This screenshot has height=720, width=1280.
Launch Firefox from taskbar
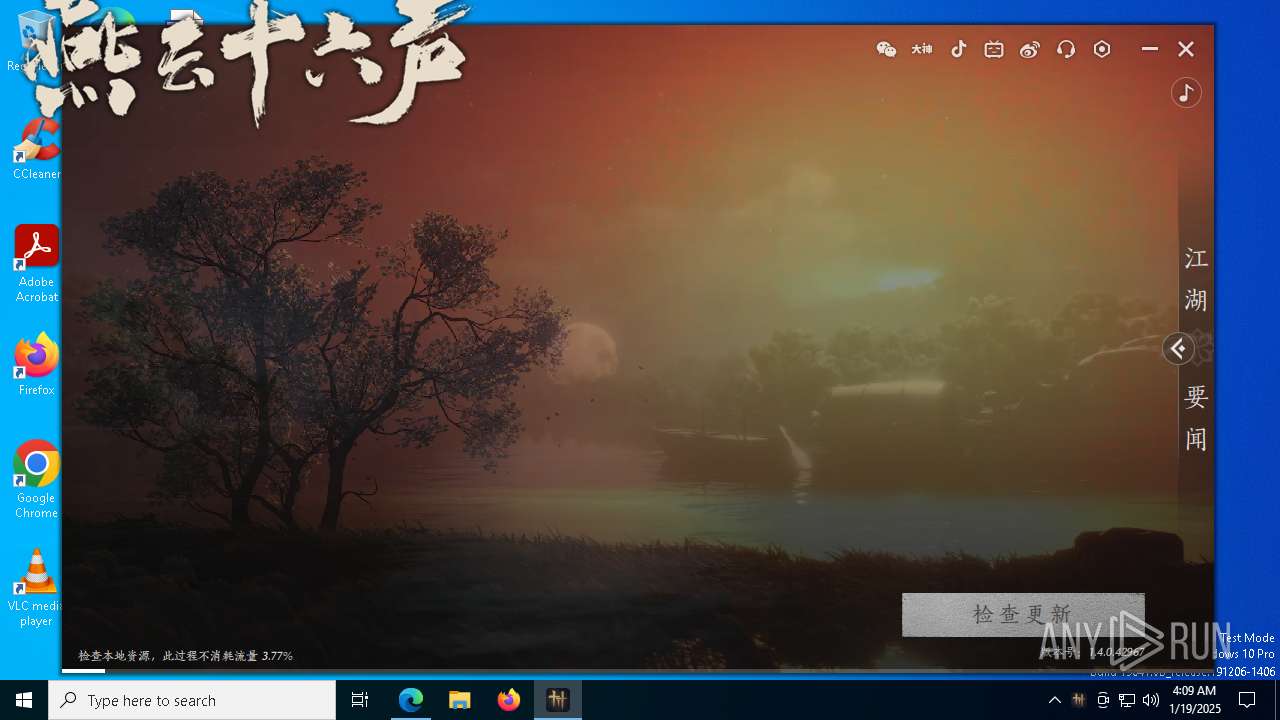[x=509, y=700]
